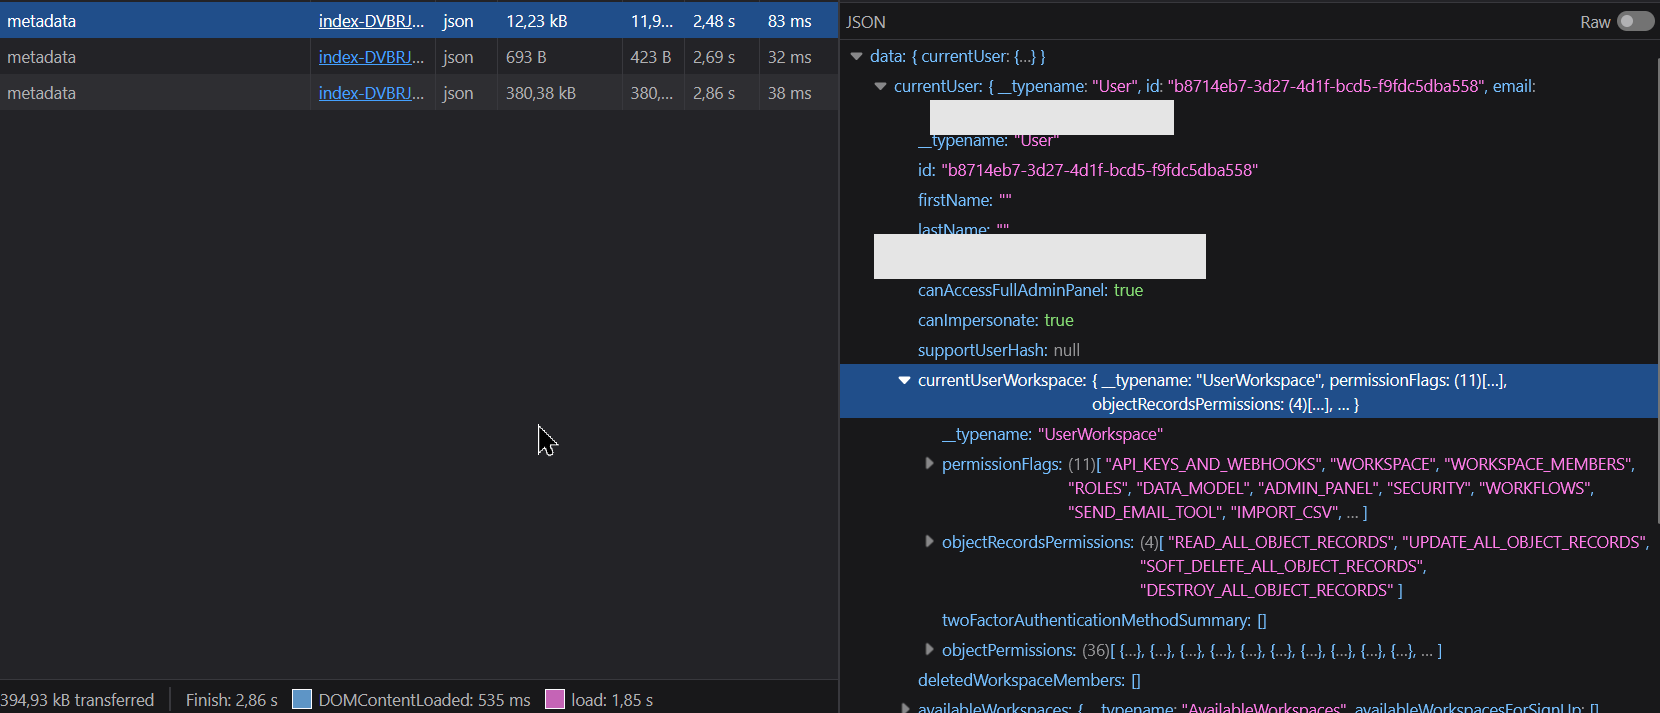1660x713 pixels.
Task: Expand the objectPermissions array arrow
Action: (929, 650)
